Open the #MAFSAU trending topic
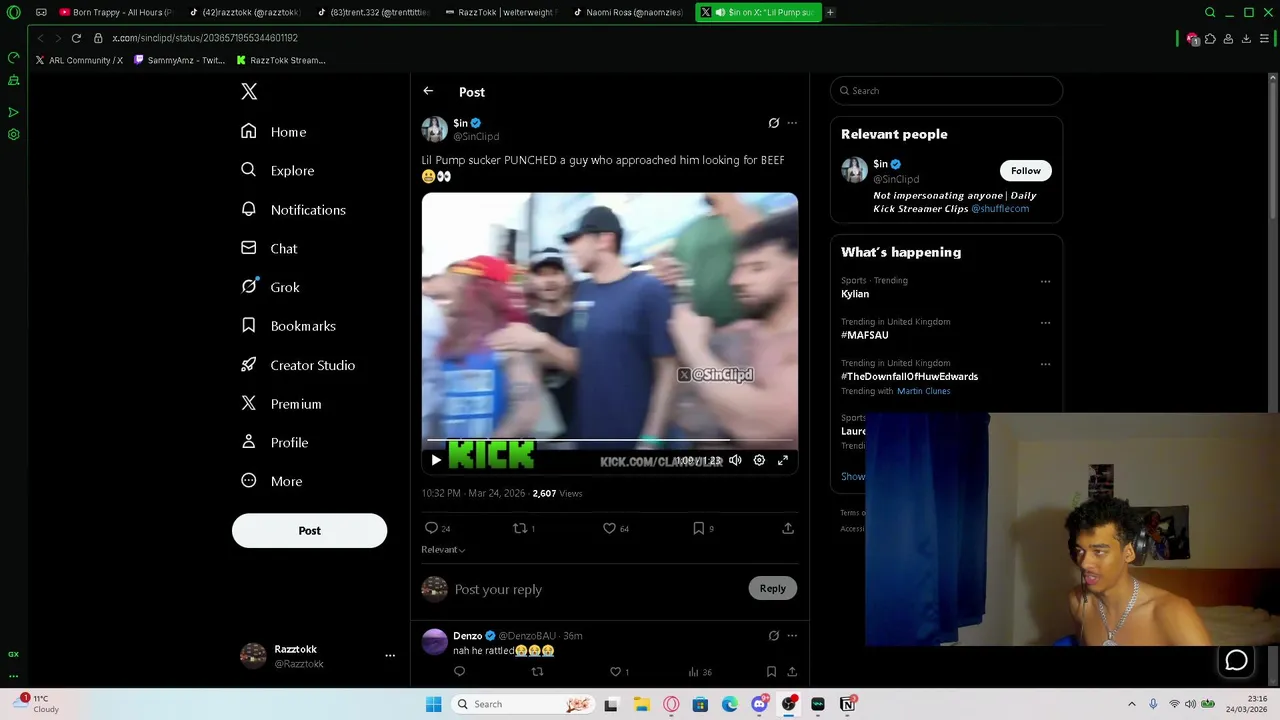 (x=865, y=335)
